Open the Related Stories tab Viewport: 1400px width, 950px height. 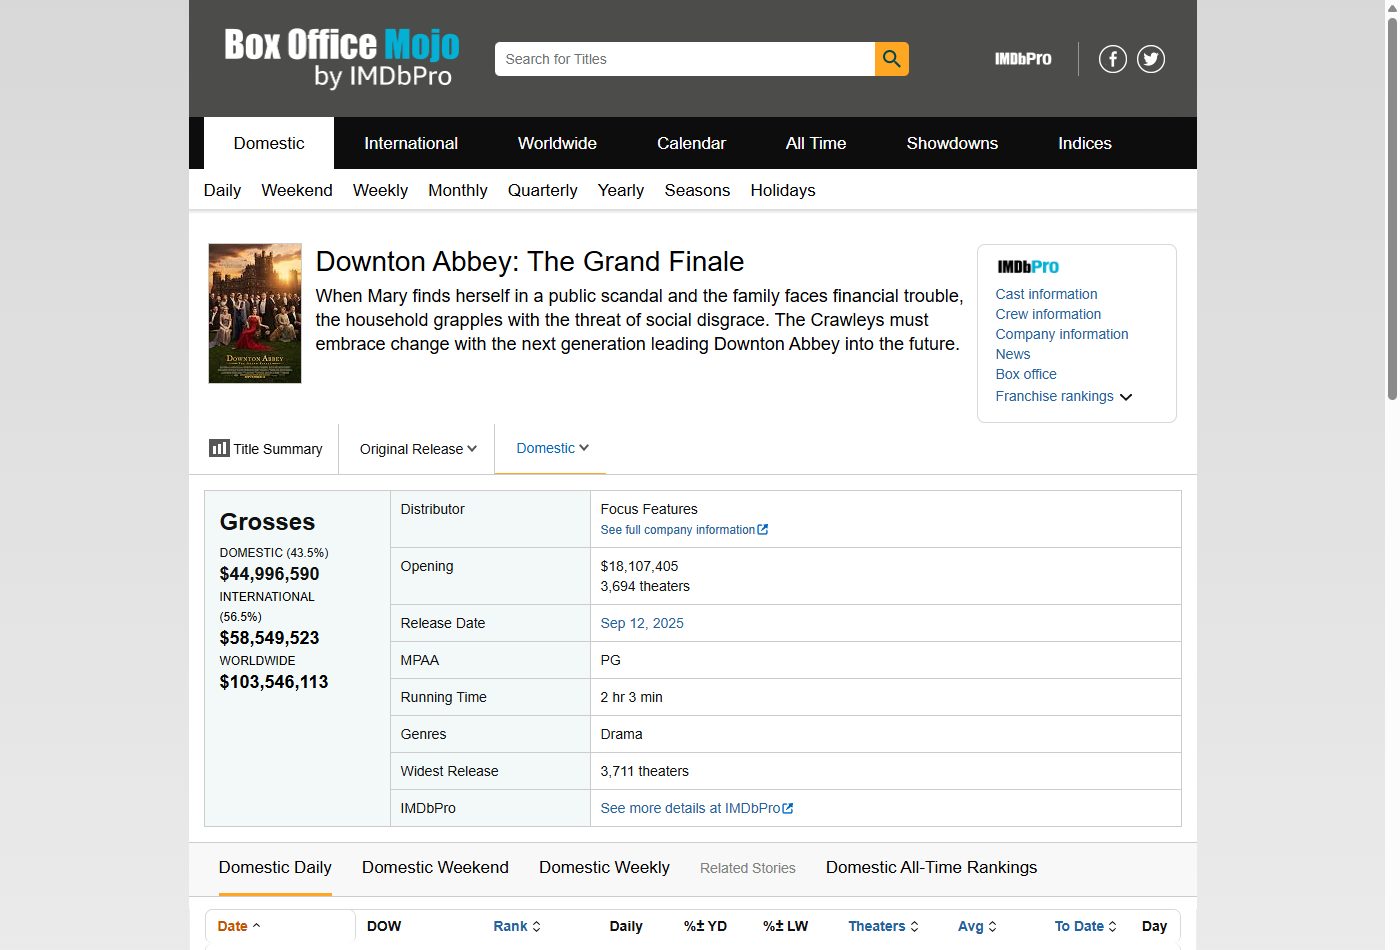[748, 868]
